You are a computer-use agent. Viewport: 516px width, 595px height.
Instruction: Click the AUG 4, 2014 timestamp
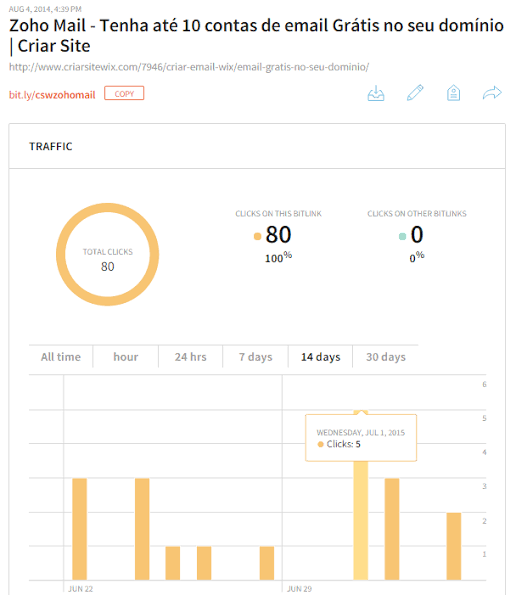pos(45,9)
